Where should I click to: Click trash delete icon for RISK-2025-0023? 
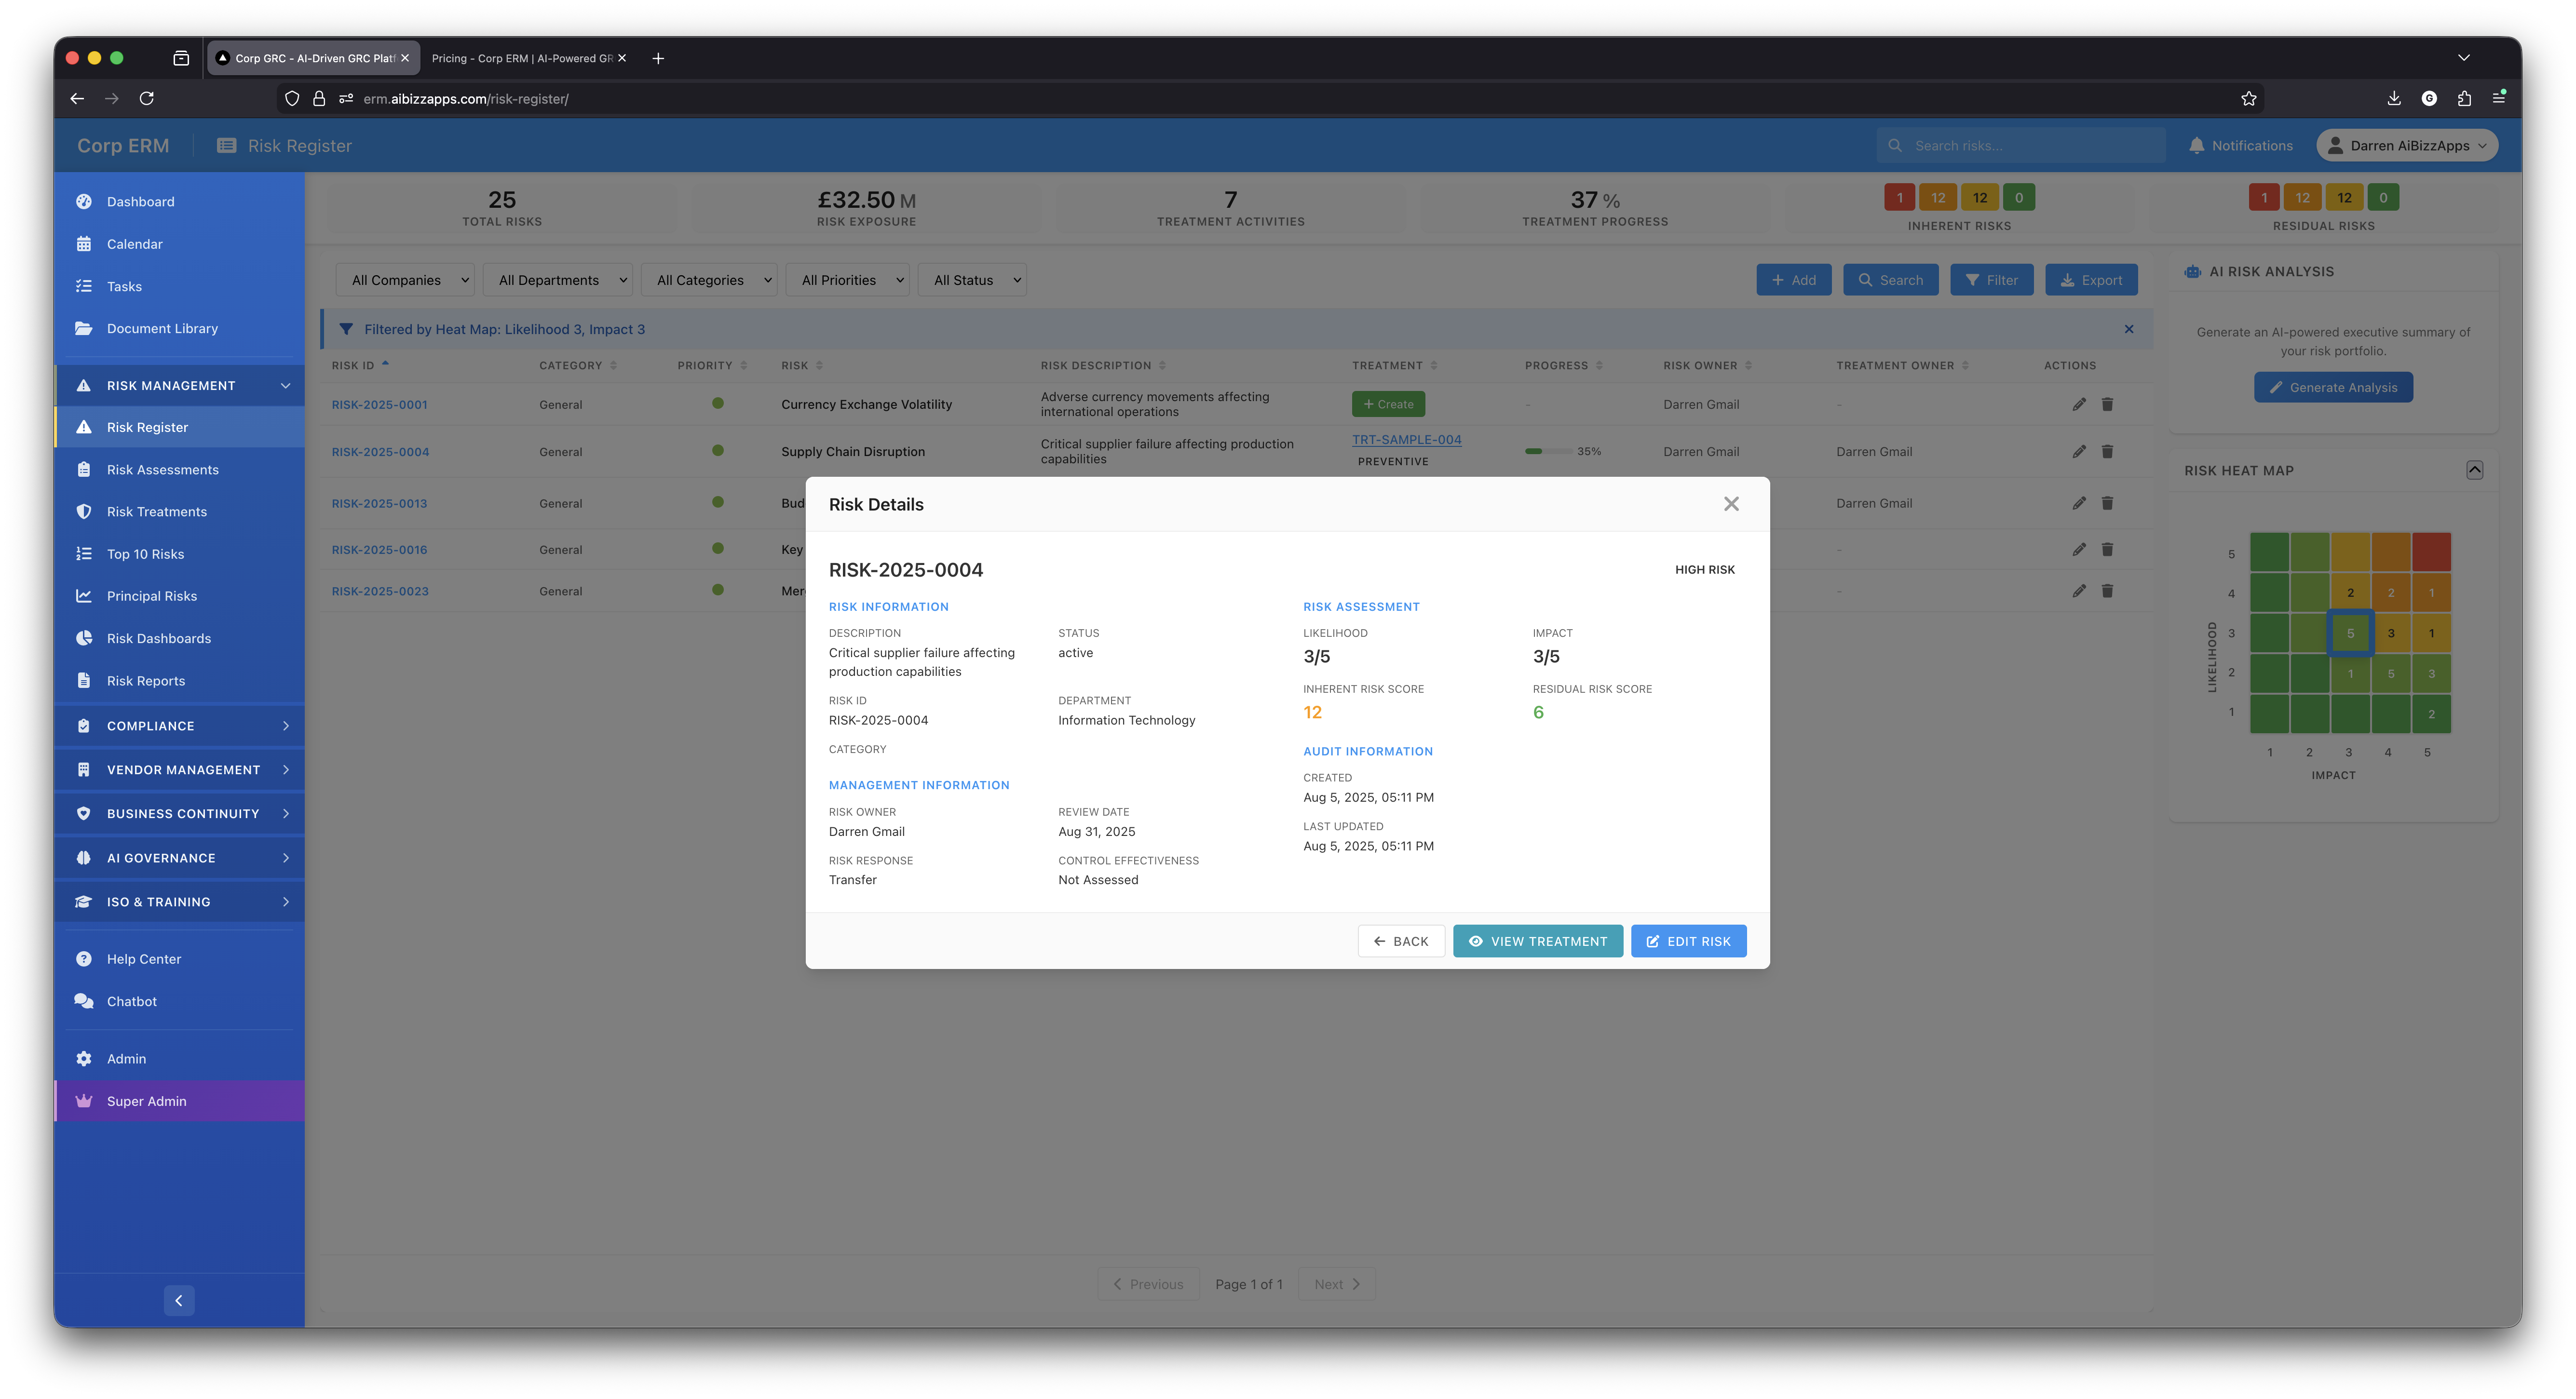[2107, 591]
